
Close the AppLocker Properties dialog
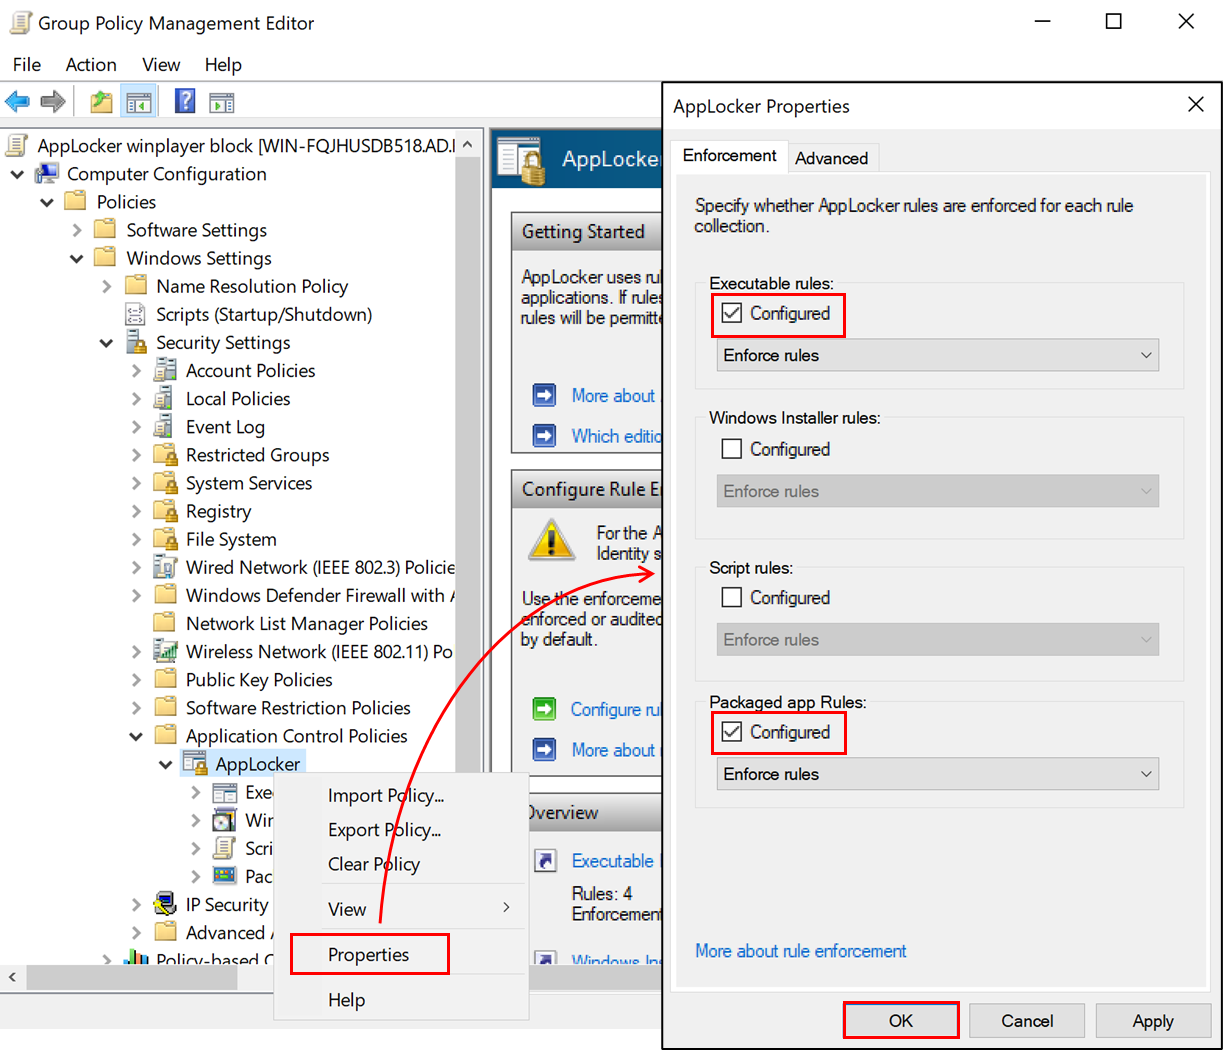point(1195,105)
